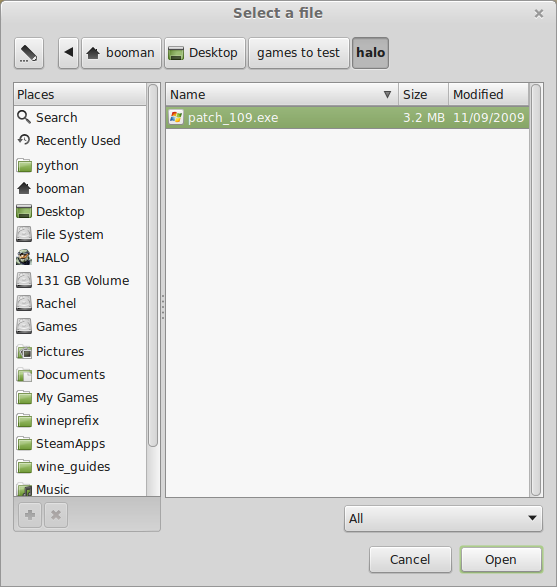This screenshot has width=557, height=587.
Task: Click the patch_109.exe file icon
Action: click(x=176, y=118)
